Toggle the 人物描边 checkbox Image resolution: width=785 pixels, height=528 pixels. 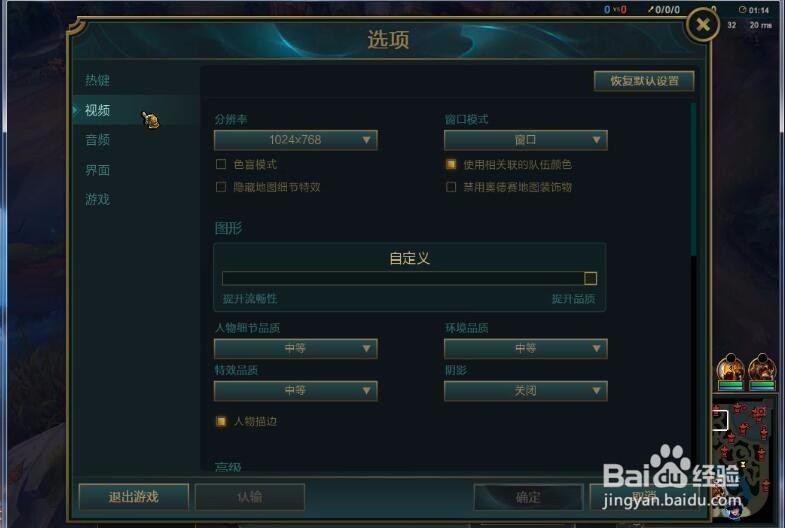point(221,421)
